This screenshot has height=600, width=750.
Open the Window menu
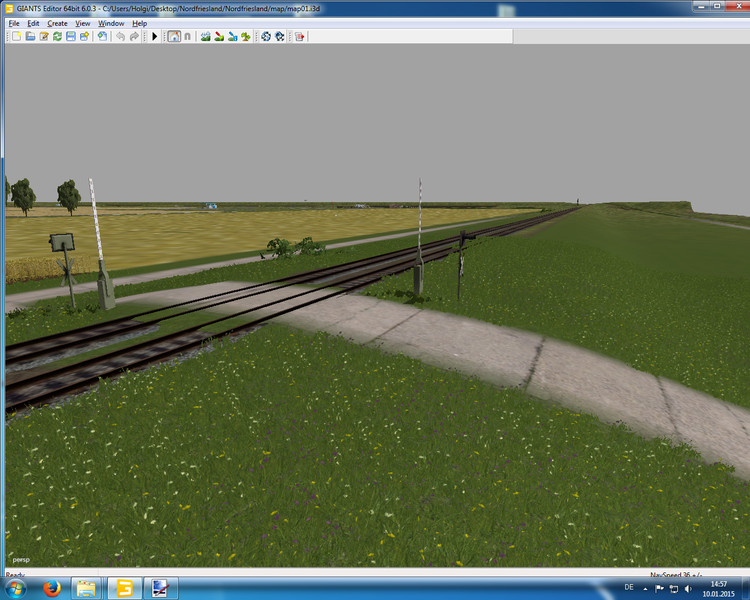coord(111,23)
